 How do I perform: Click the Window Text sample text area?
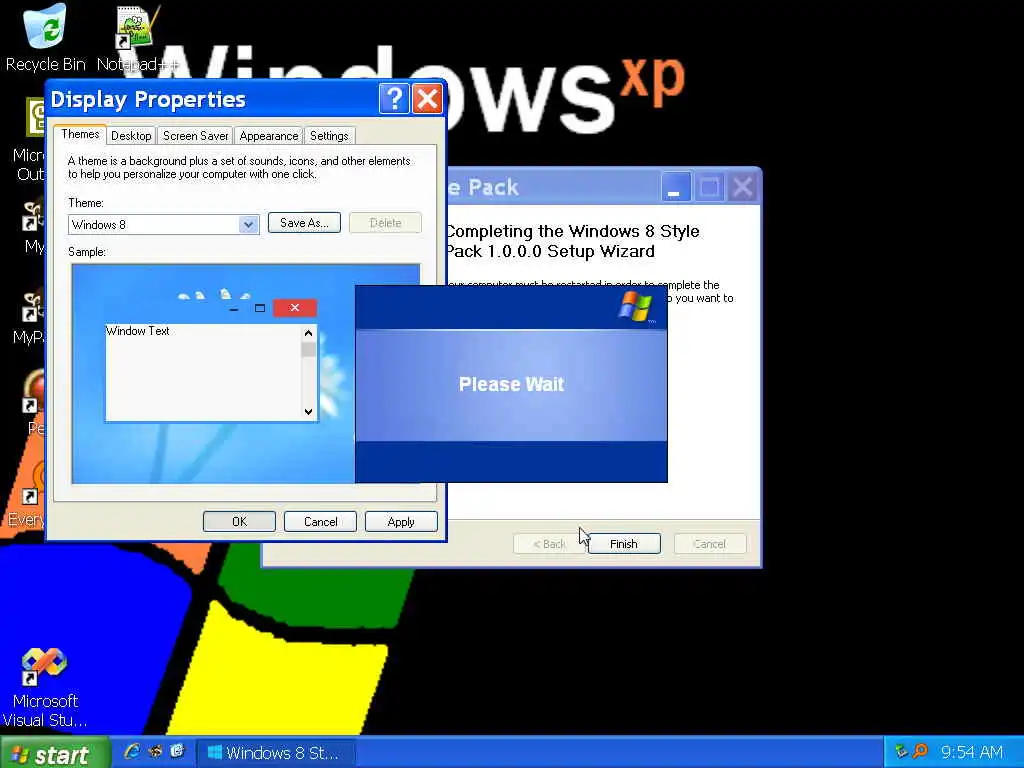coord(203,373)
